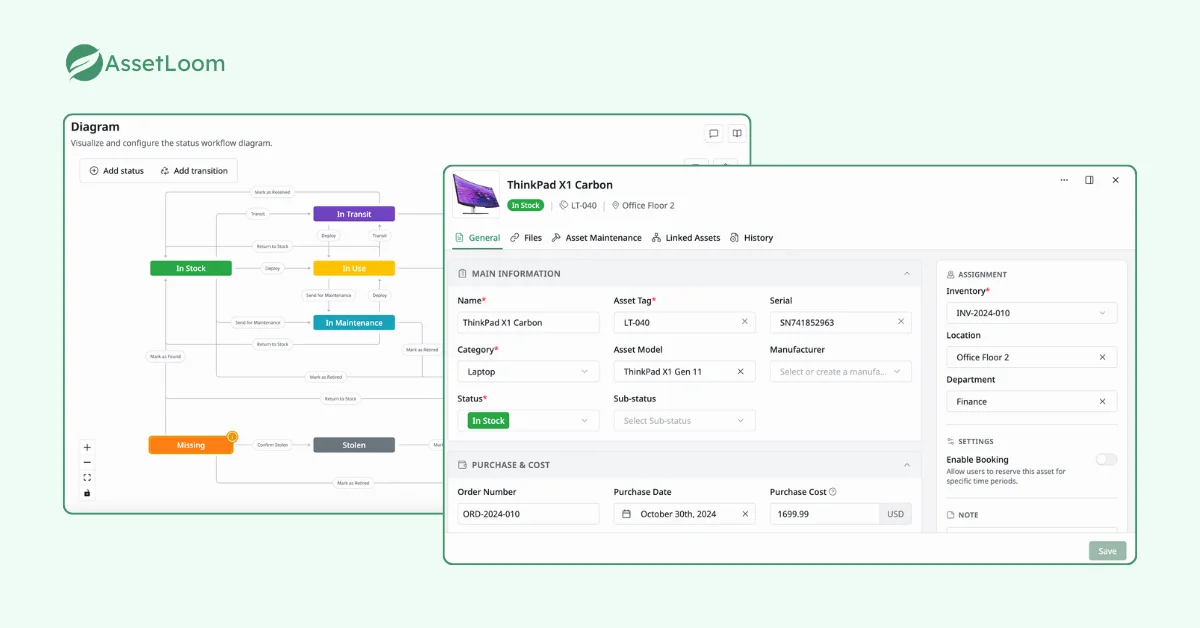1200x628 pixels.
Task: Switch to the General tab
Action: [478, 238]
